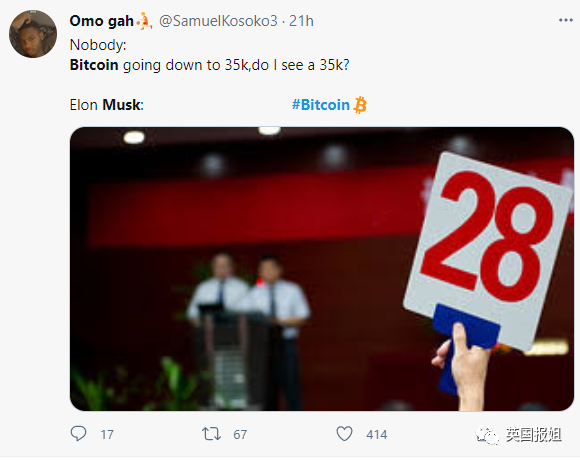This screenshot has width=580, height=461.
Task: Open the #Bitcoin hashtag link
Action: (x=321, y=105)
